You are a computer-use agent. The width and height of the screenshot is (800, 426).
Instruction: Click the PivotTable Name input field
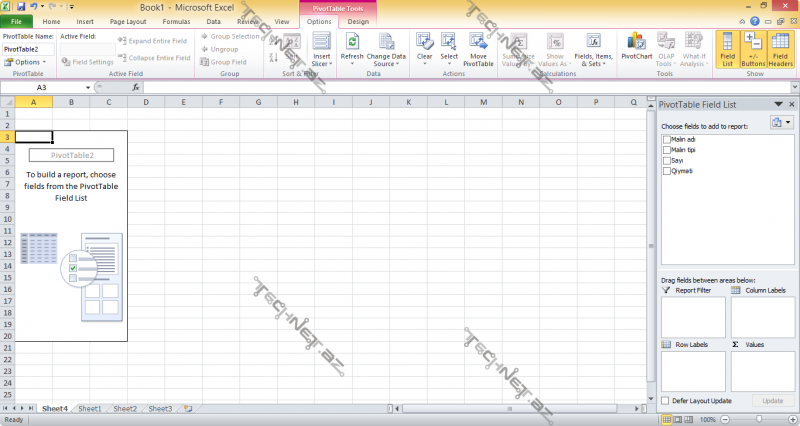tap(28, 48)
